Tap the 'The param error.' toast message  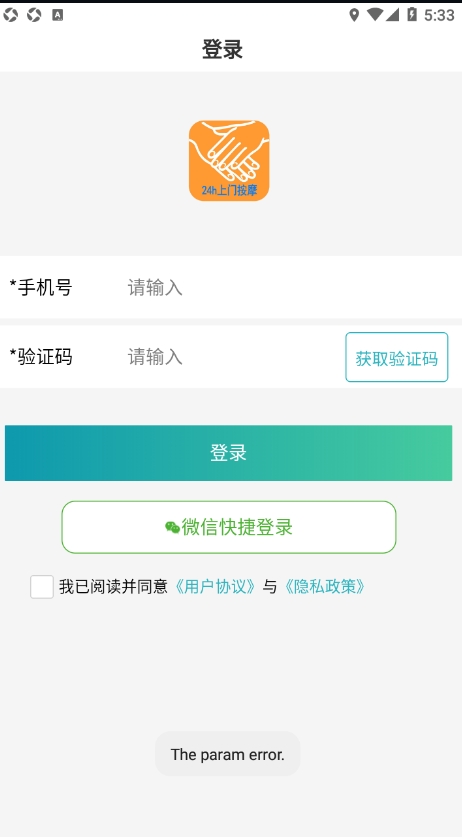228,754
